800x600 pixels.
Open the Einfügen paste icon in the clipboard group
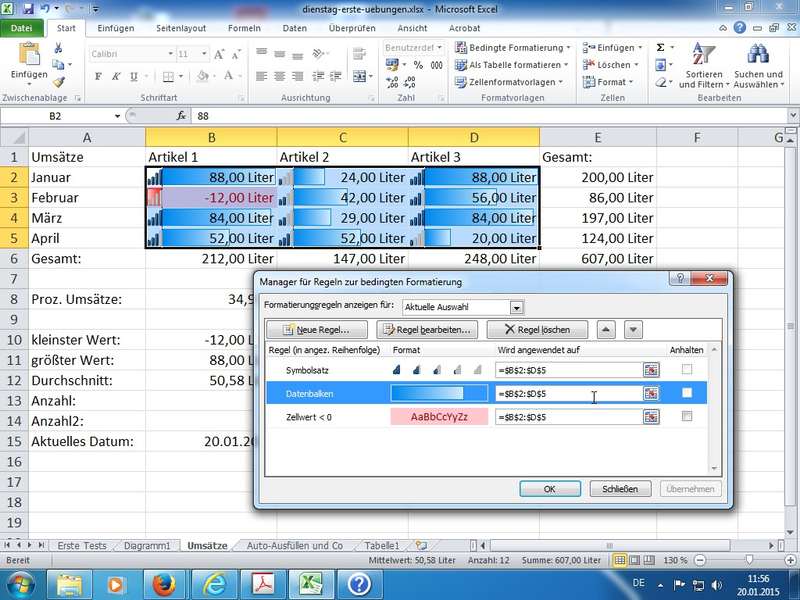point(29,55)
